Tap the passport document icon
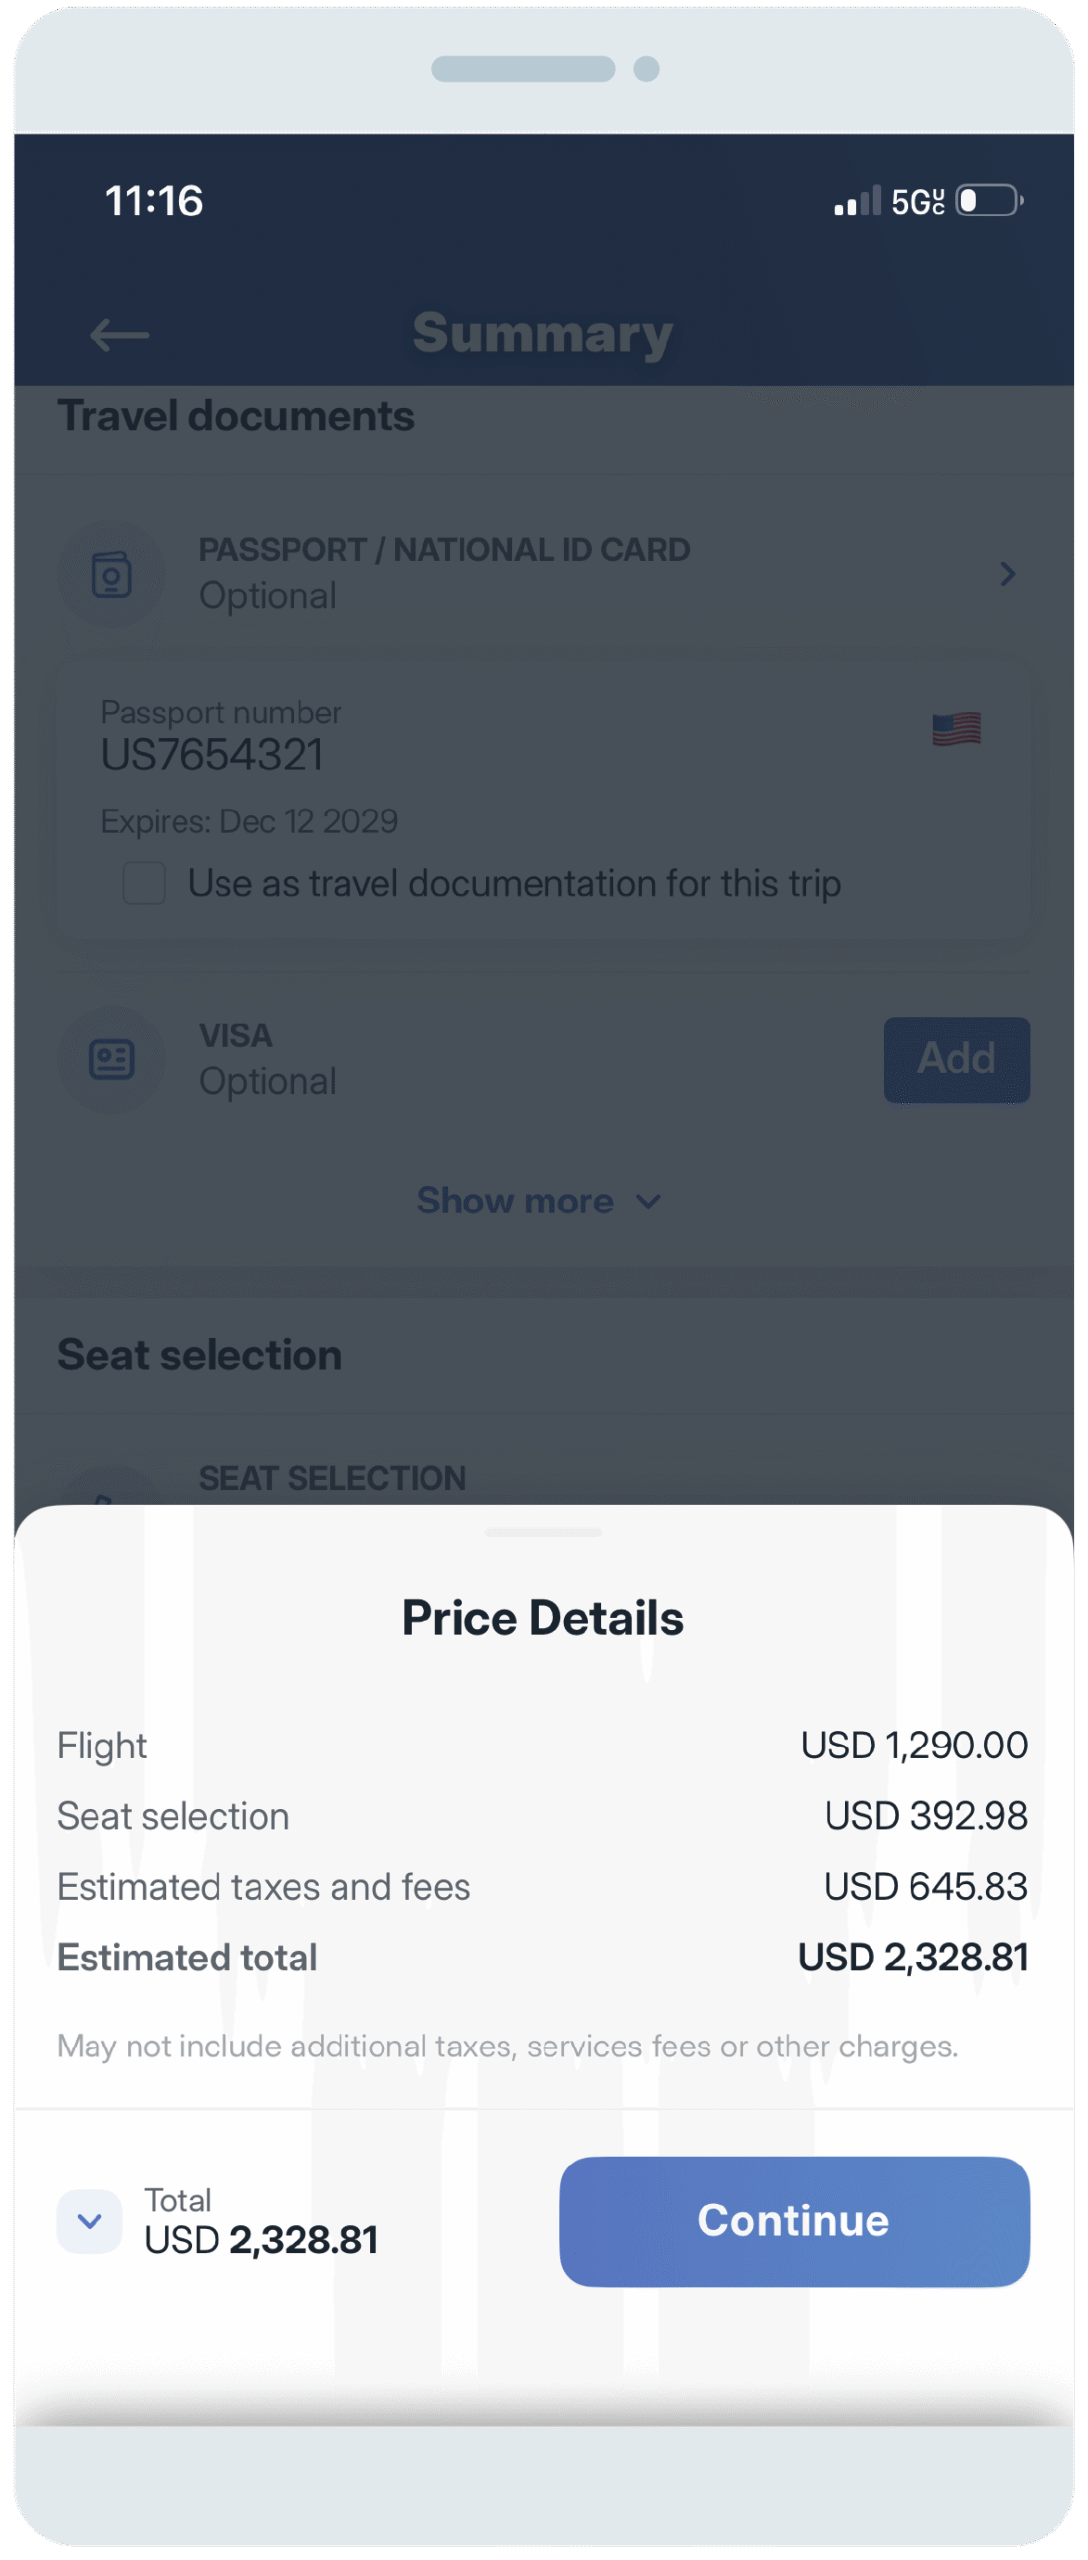This screenshot has height=2560, width=1088. click(x=111, y=575)
